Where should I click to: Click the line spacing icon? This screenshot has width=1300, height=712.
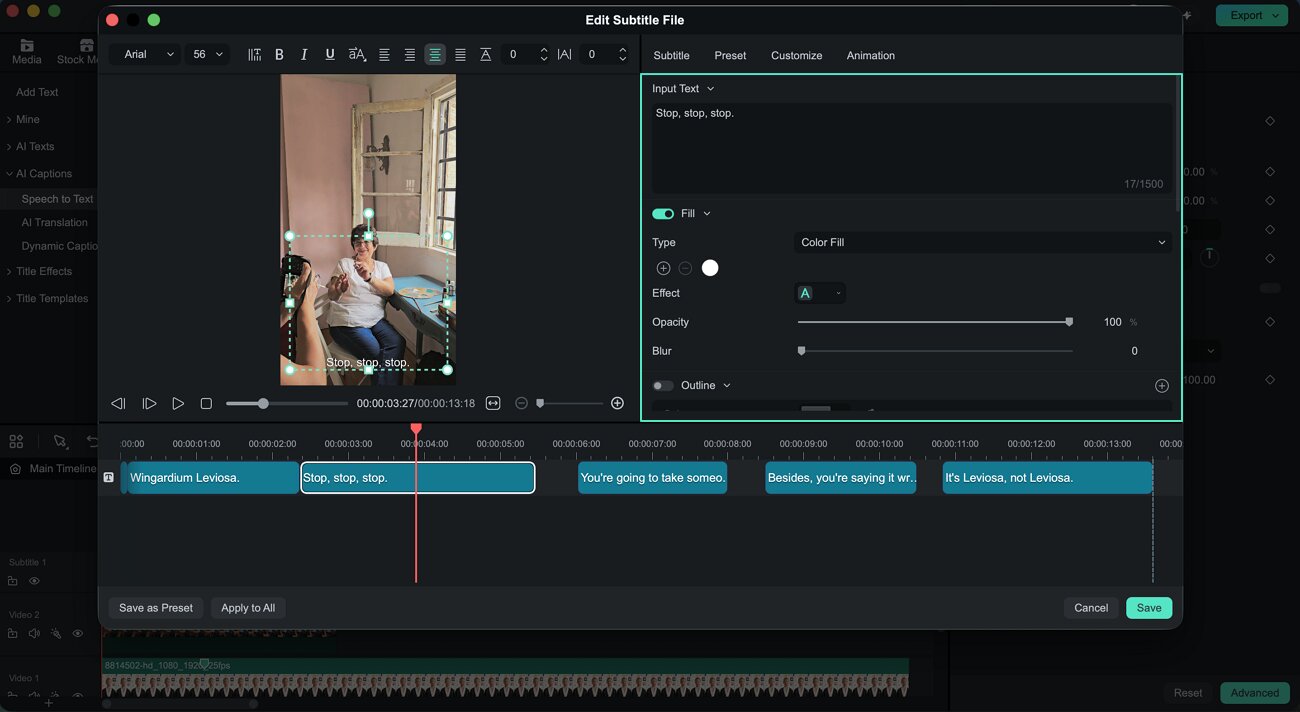pyautogui.click(x=485, y=55)
